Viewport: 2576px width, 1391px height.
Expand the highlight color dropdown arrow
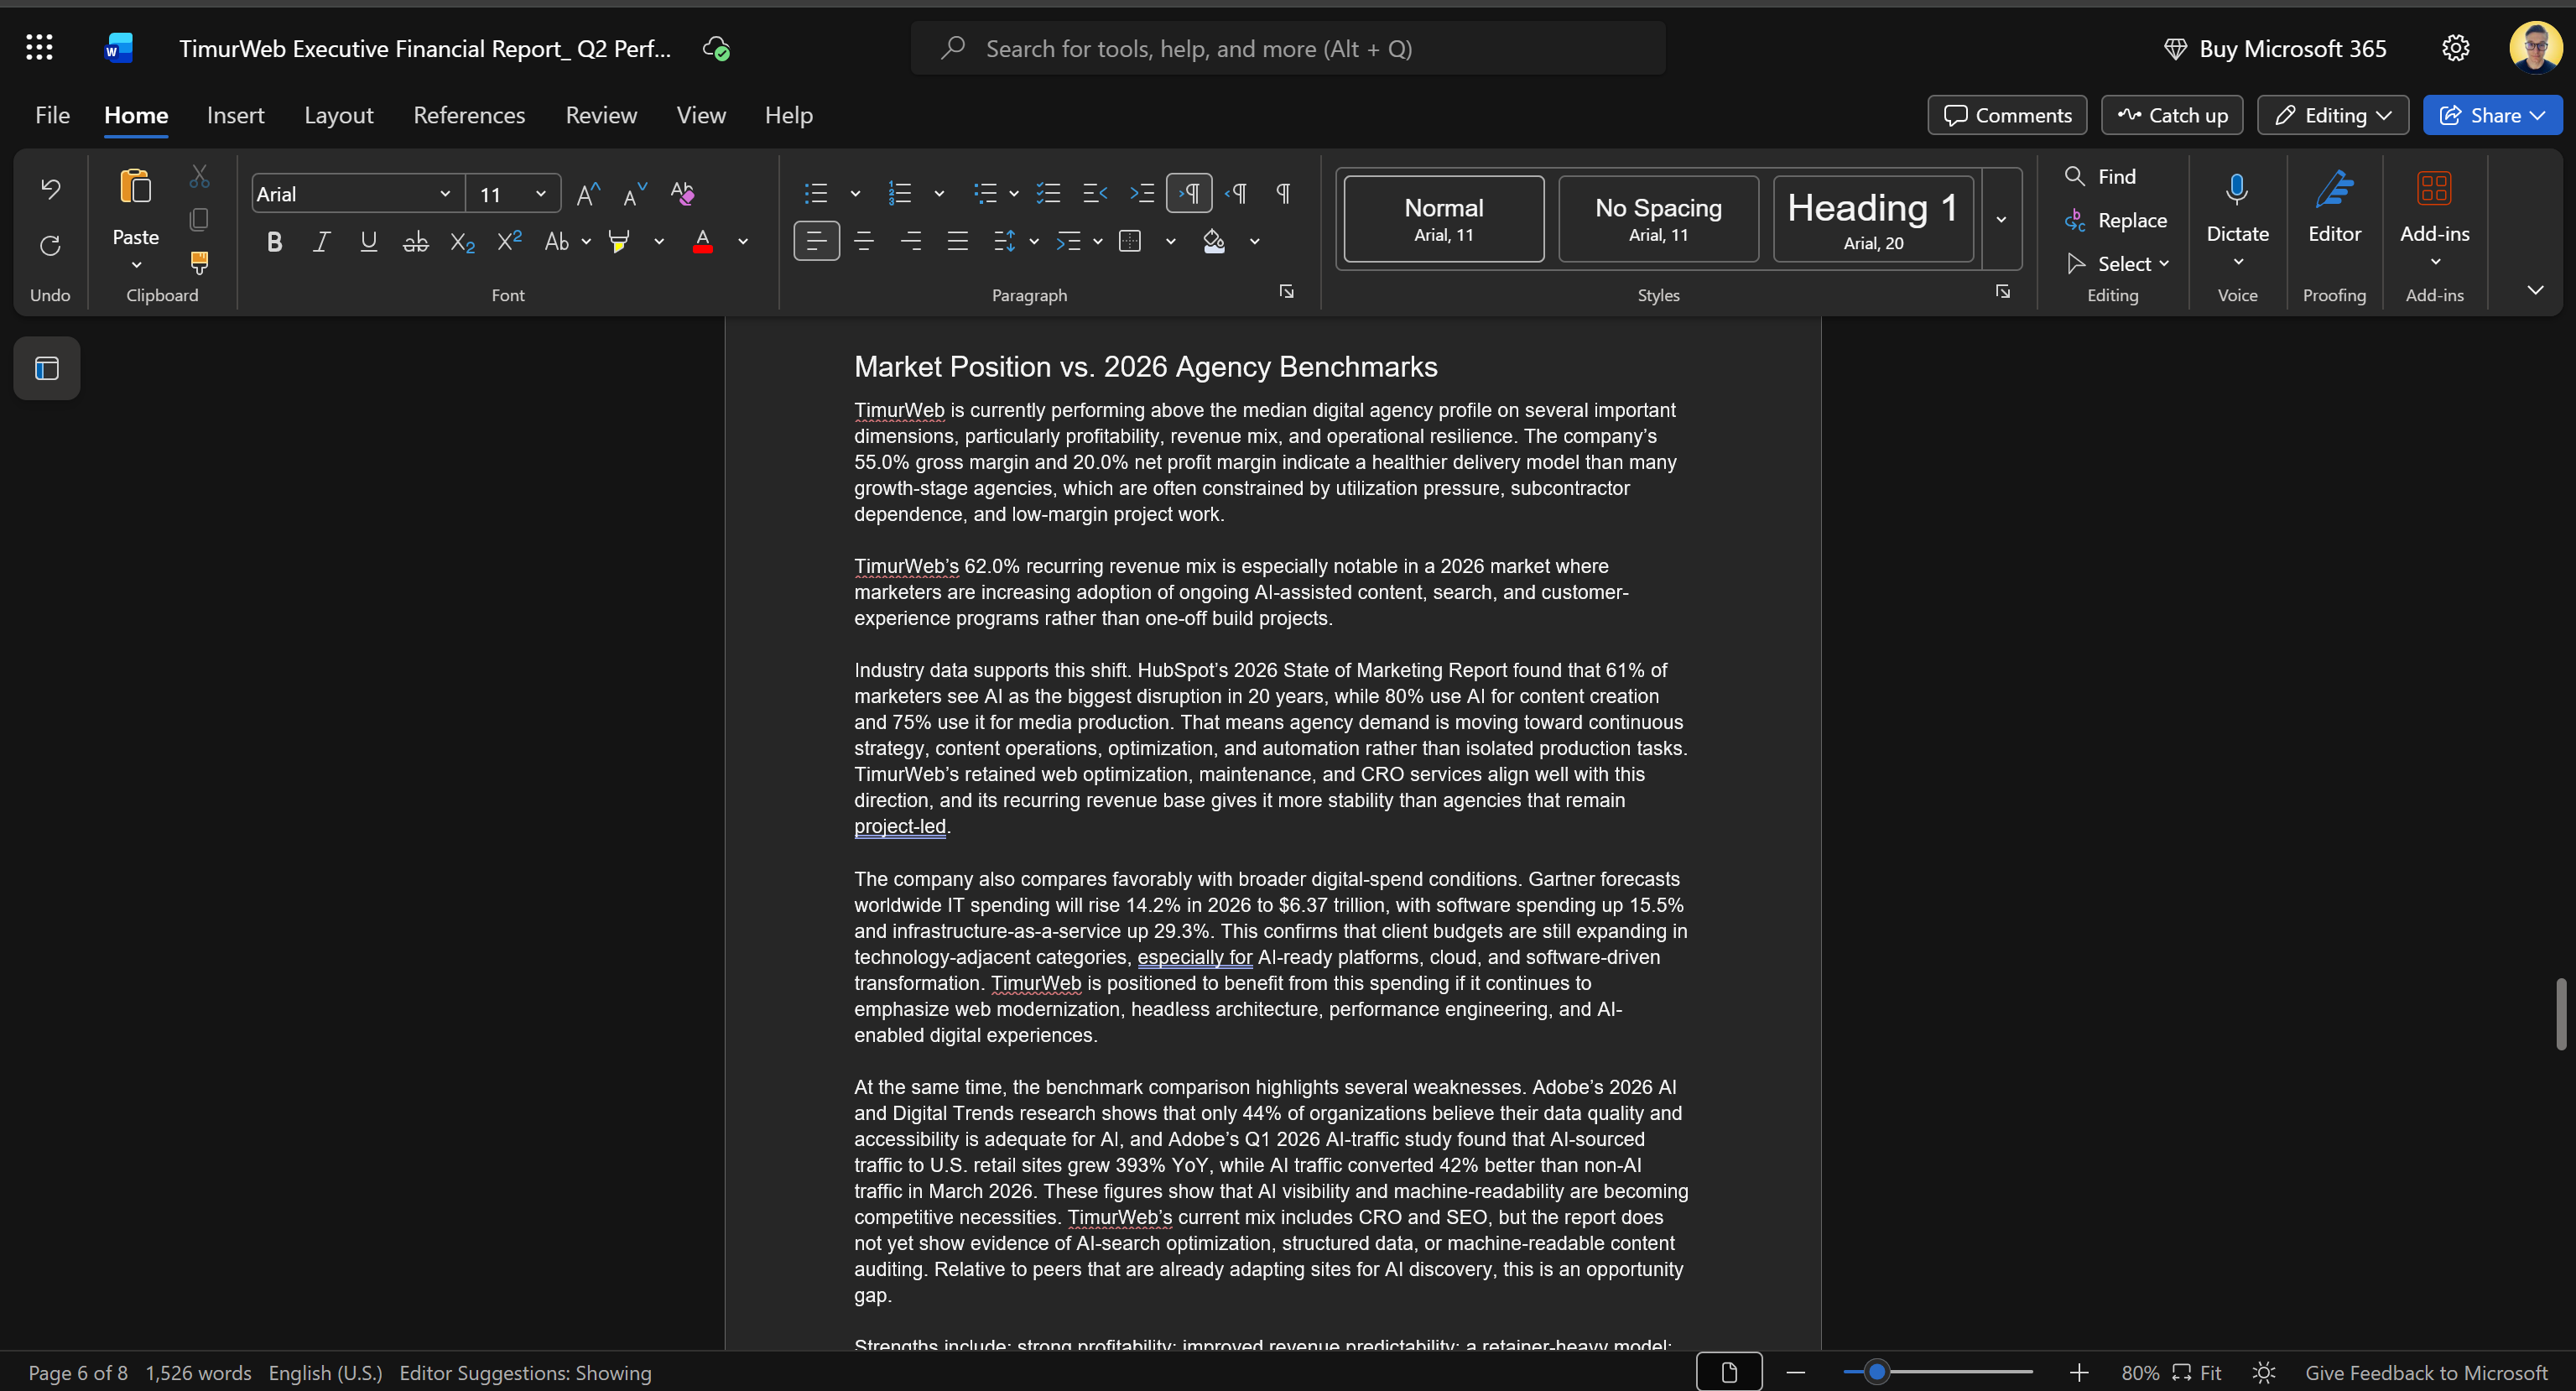pos(659,241)
